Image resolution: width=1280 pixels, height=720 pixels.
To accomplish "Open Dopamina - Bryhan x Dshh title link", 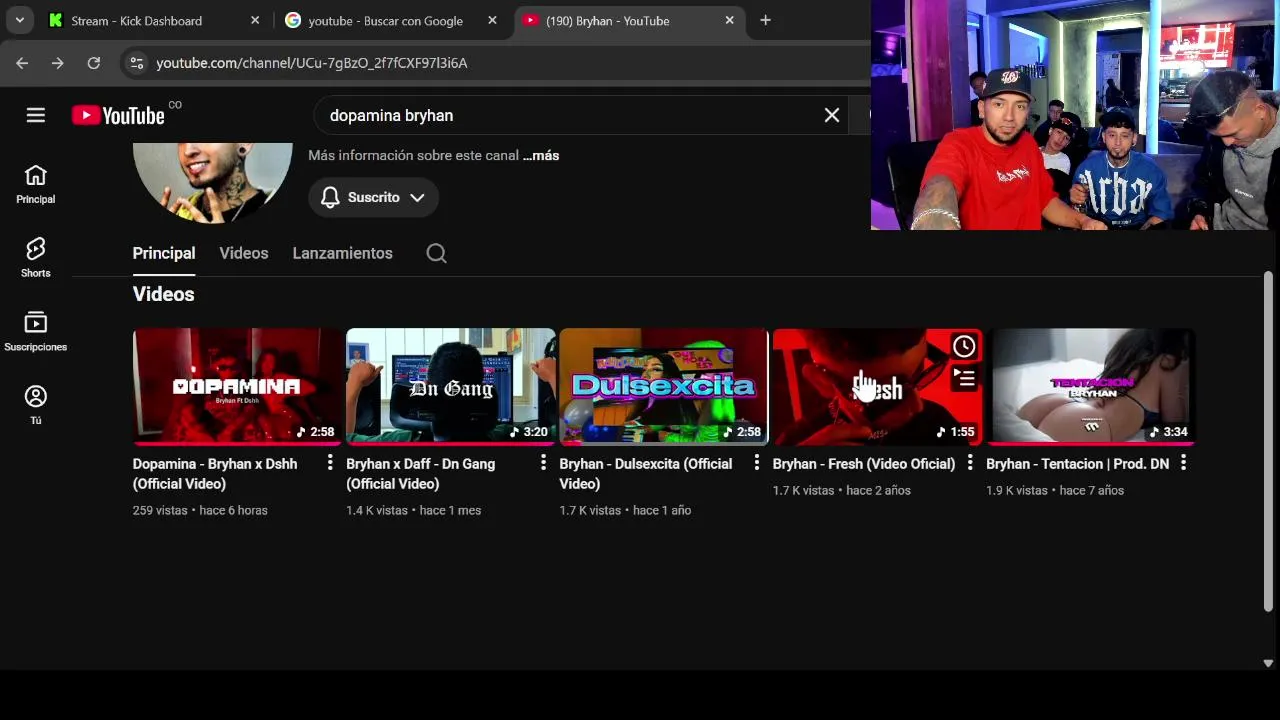I will coord(215,473).
